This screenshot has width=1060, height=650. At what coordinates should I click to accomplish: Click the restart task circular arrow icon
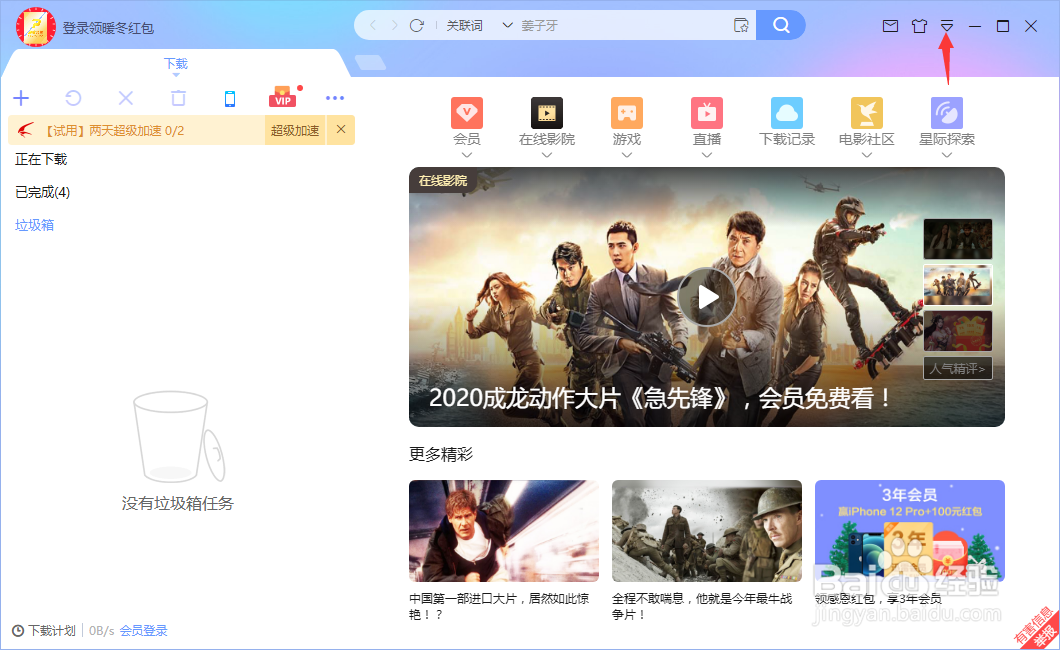pyautogui.click(x=73, y=98)
